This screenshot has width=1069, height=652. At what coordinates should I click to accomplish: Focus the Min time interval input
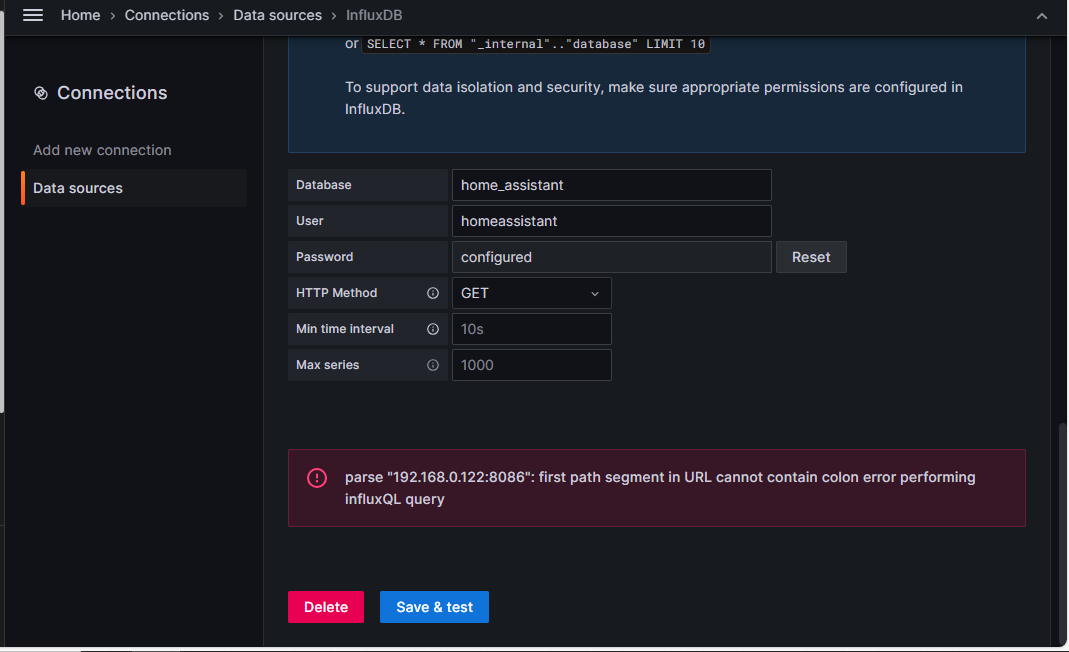point(532,329)
